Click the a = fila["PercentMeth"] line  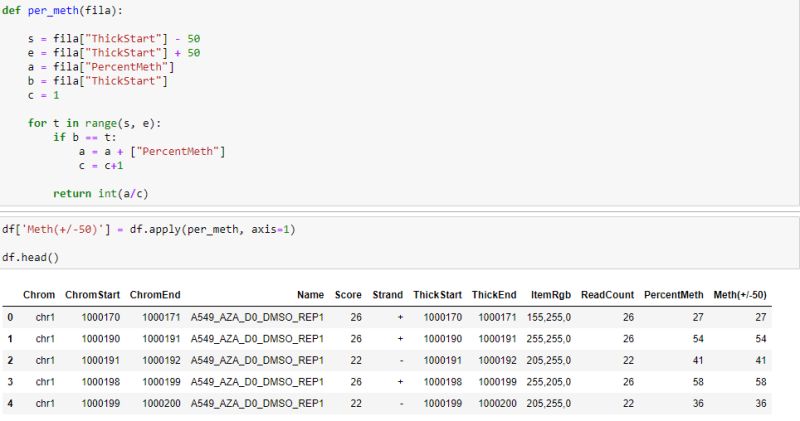tap(101, 67)
